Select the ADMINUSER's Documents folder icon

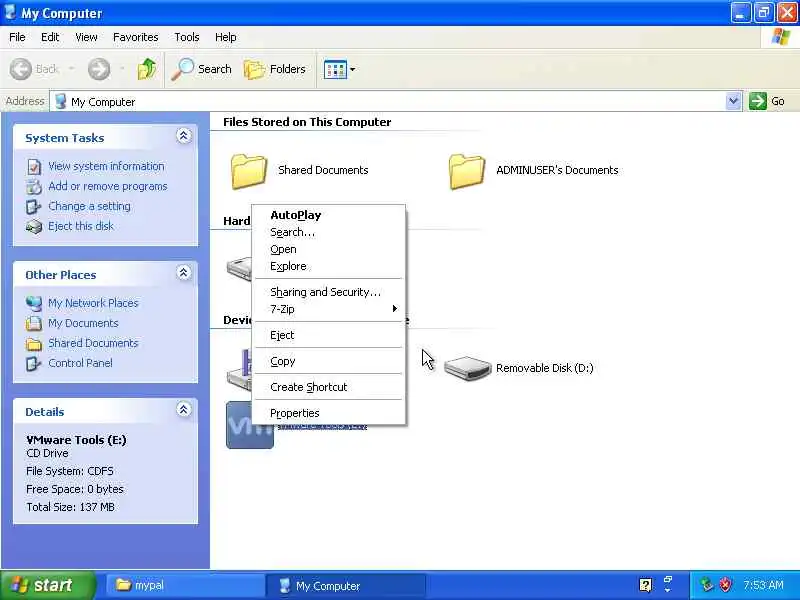(466, 171)
